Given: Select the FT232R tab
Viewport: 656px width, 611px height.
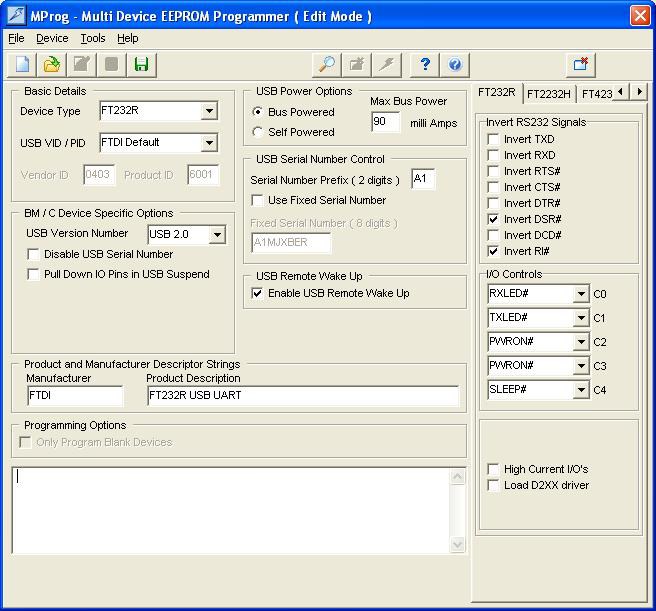Looking at the screenshot, I should pos(497,92).
